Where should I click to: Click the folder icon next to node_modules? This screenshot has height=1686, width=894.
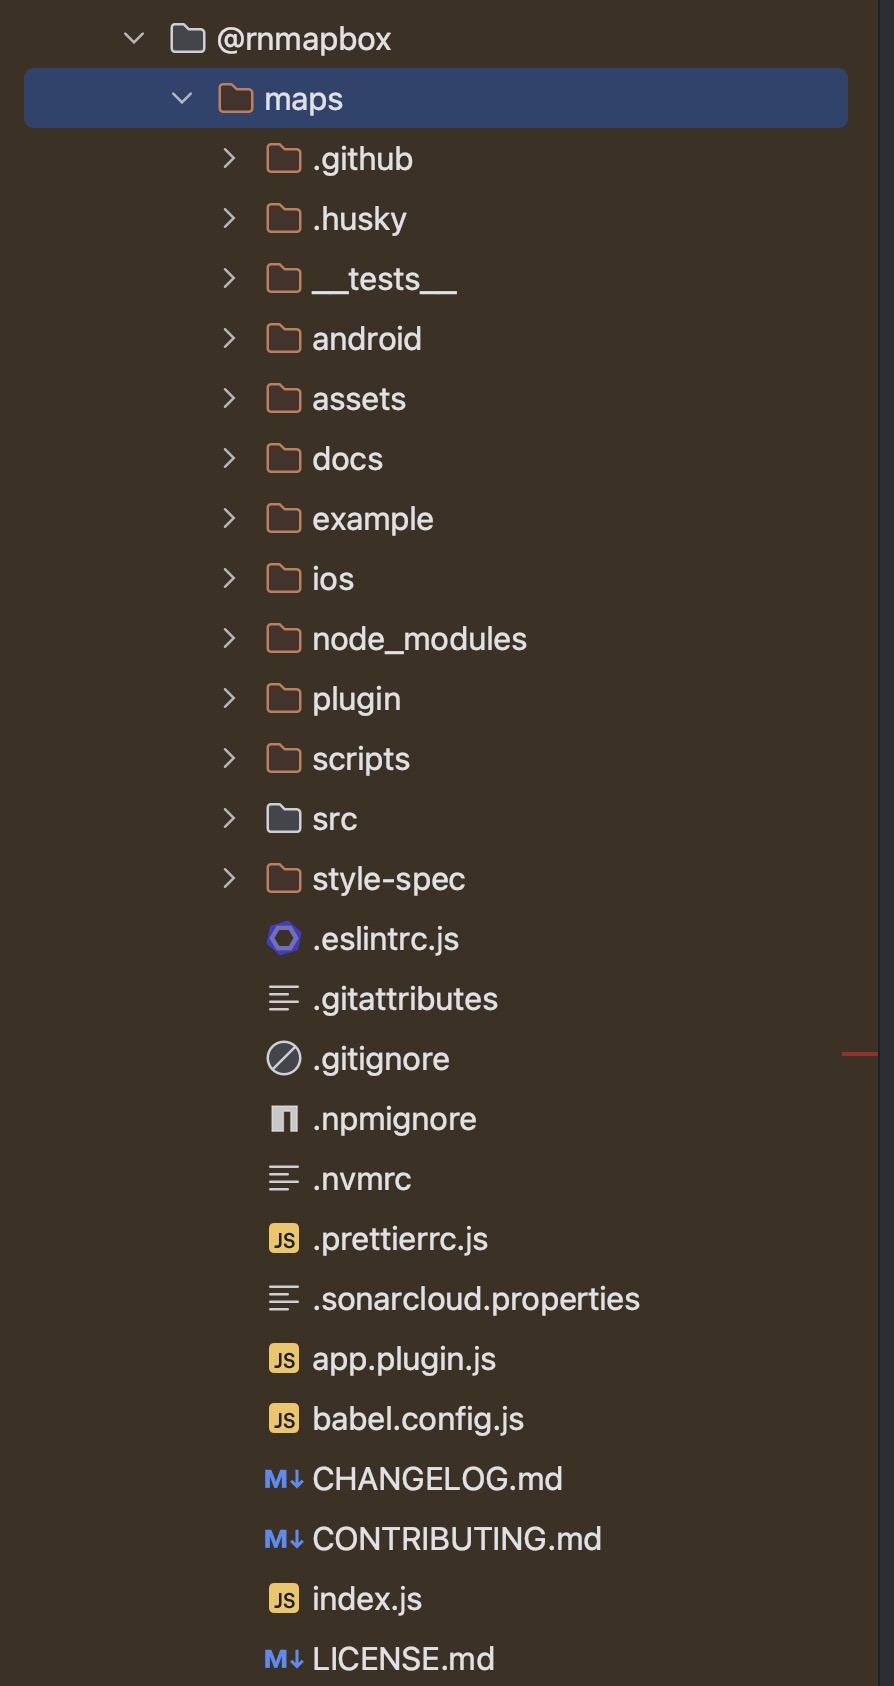[281, 638]
